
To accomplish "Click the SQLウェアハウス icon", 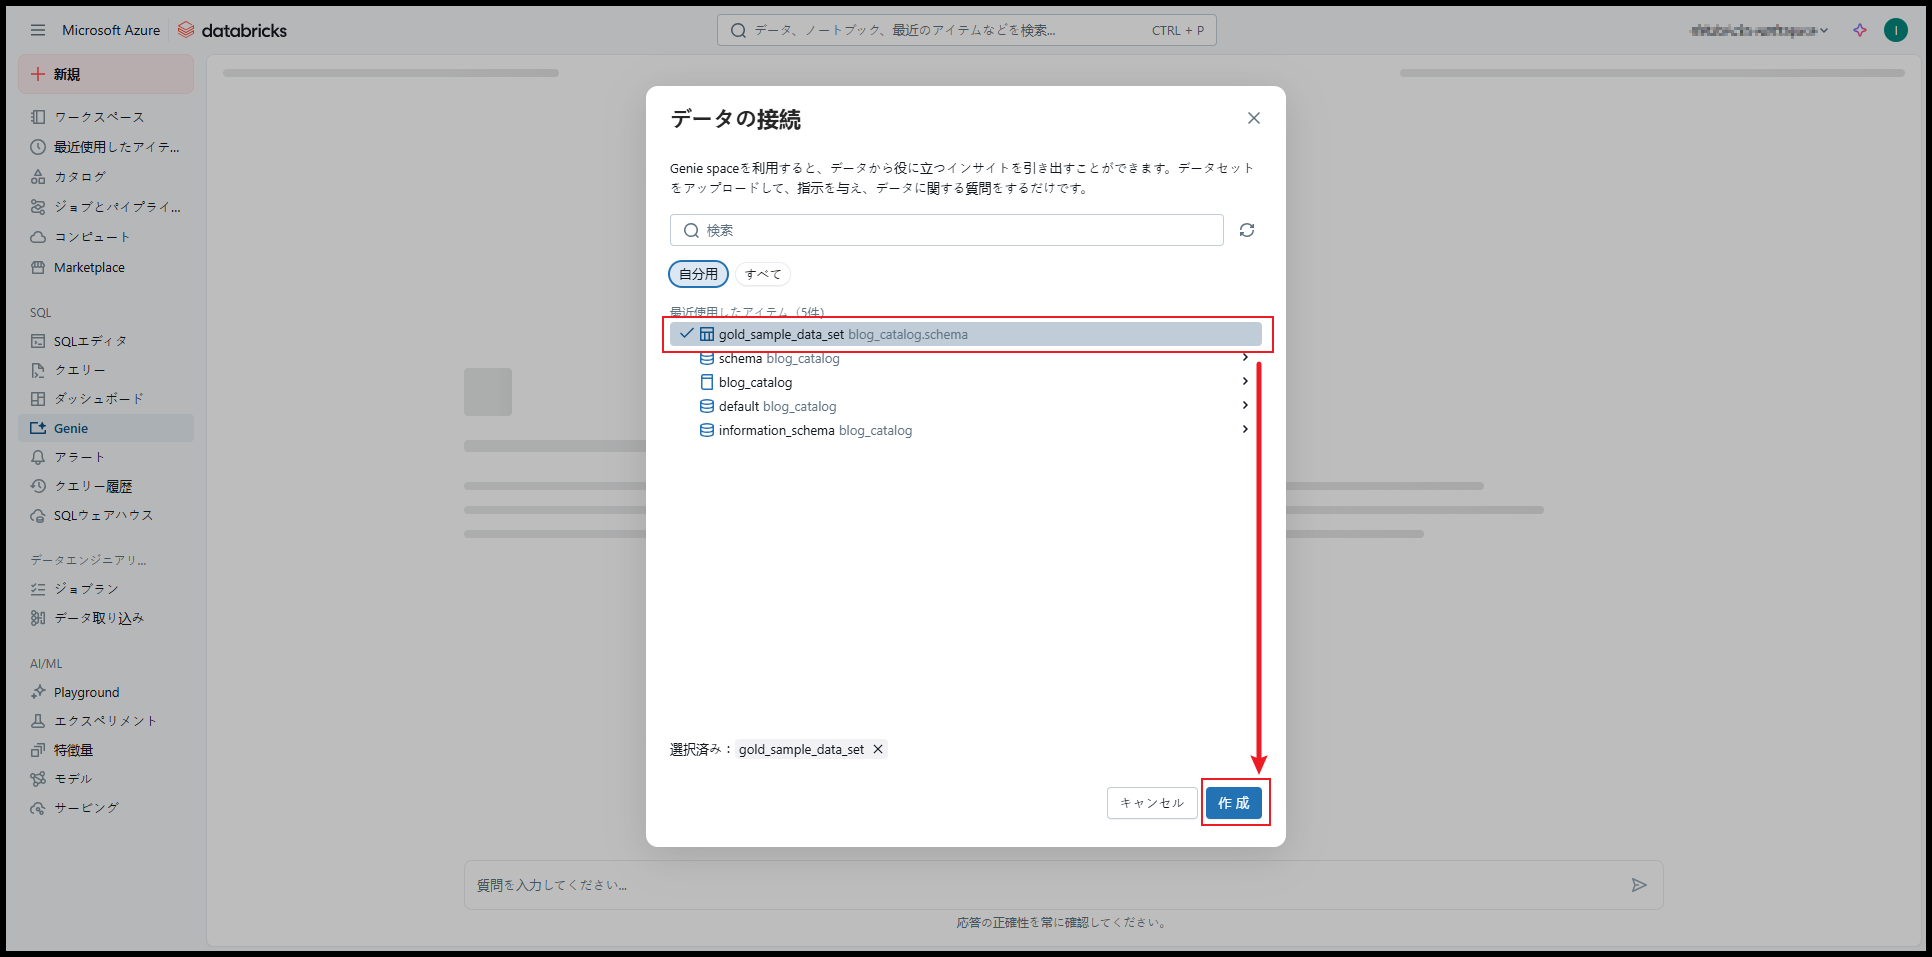I will [38, 515].
